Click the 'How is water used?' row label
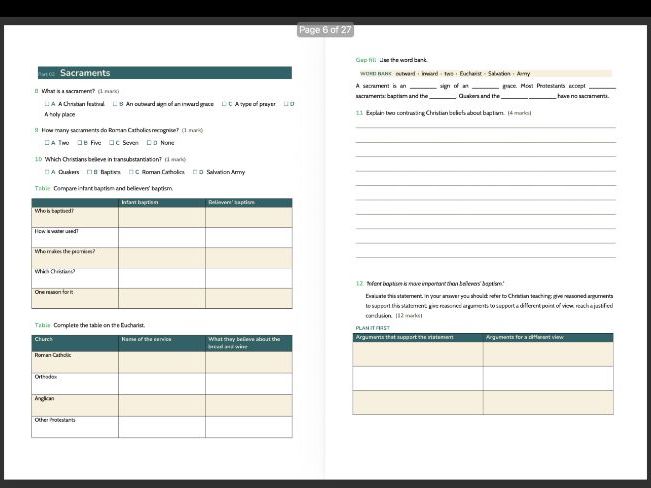This screenshot has height=488, width=651. (56, 231)
